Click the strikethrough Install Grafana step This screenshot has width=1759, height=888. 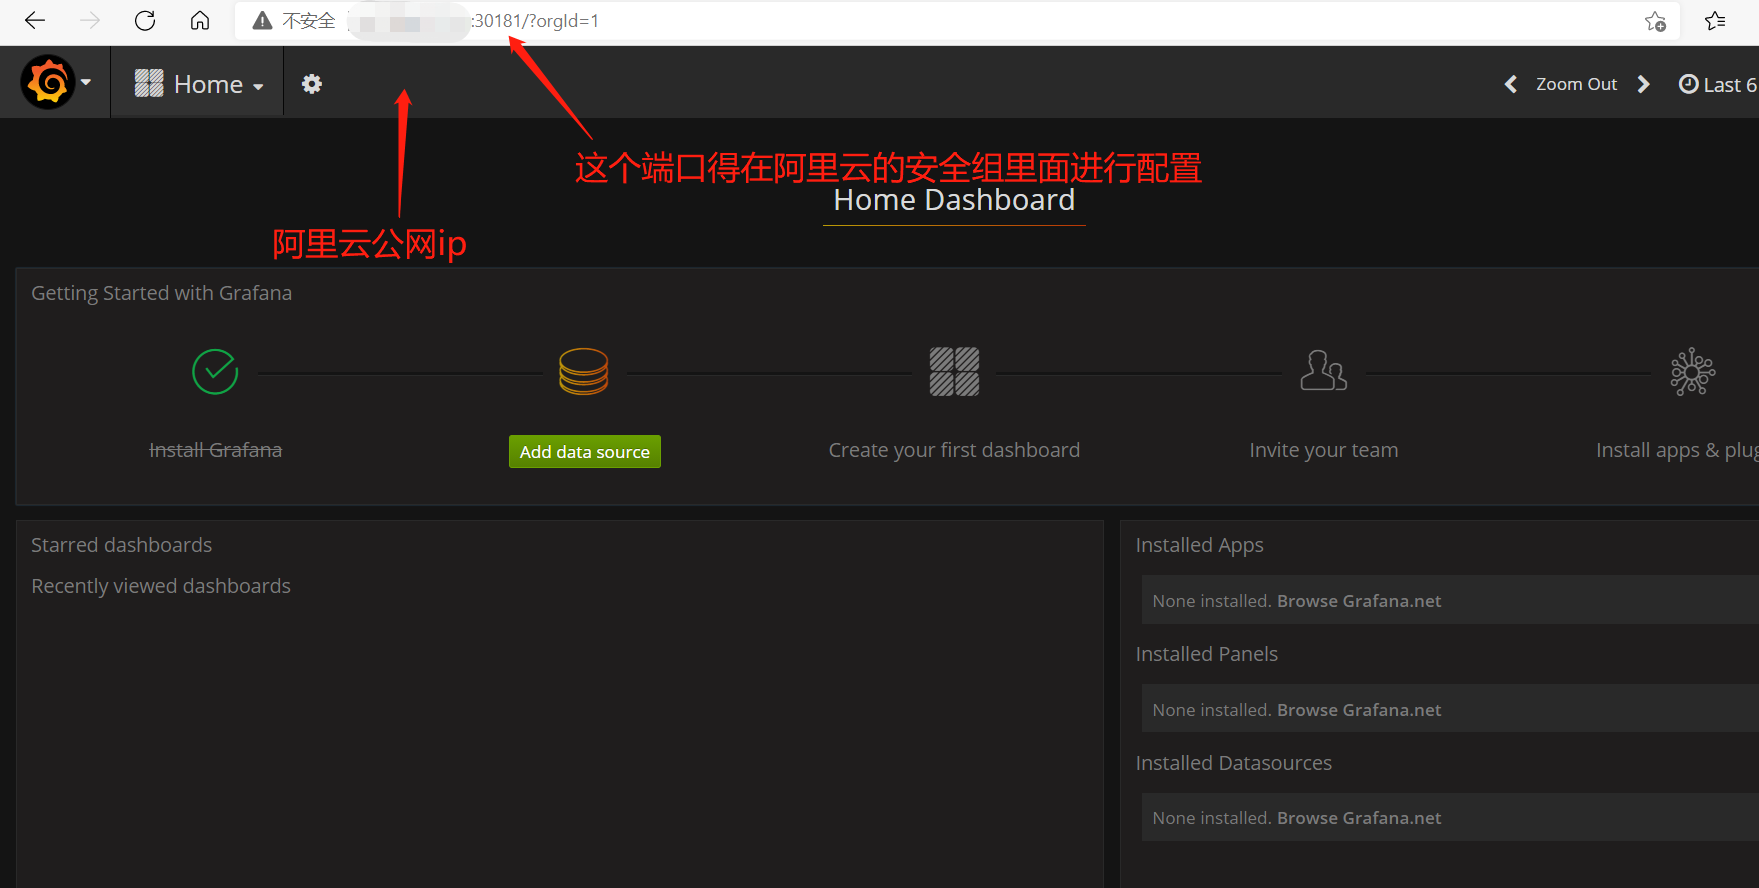pos(215,450)
